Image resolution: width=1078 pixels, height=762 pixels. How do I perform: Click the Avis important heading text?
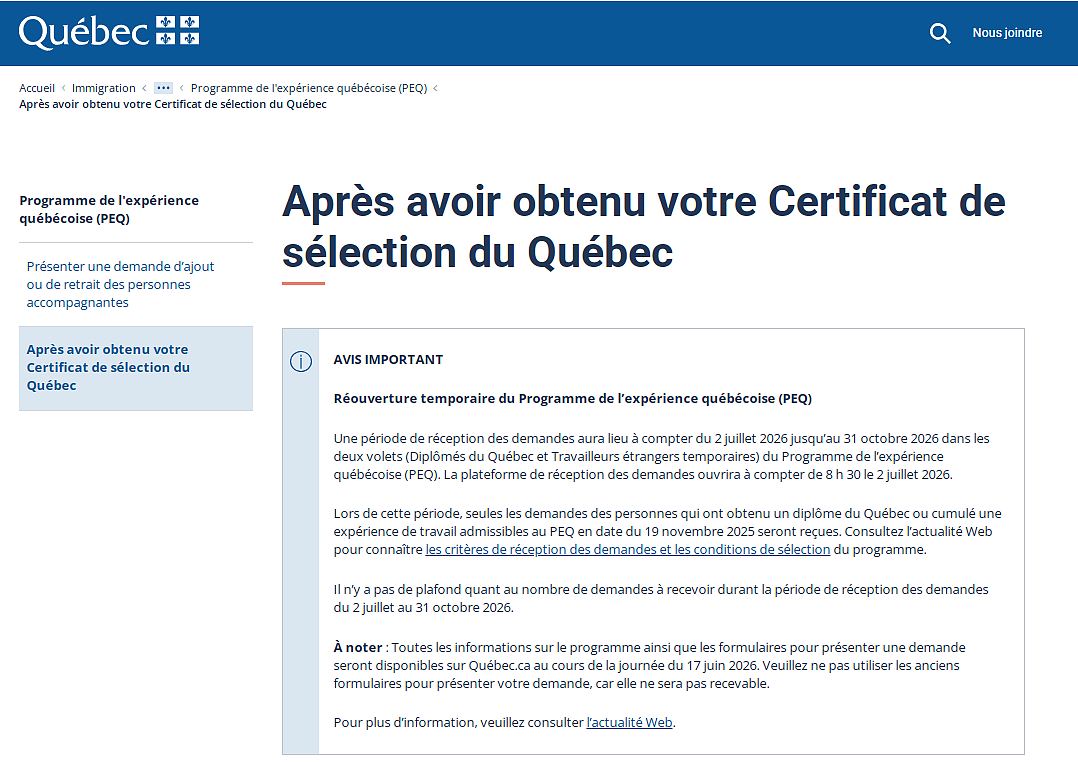click(x=388, y=360)
